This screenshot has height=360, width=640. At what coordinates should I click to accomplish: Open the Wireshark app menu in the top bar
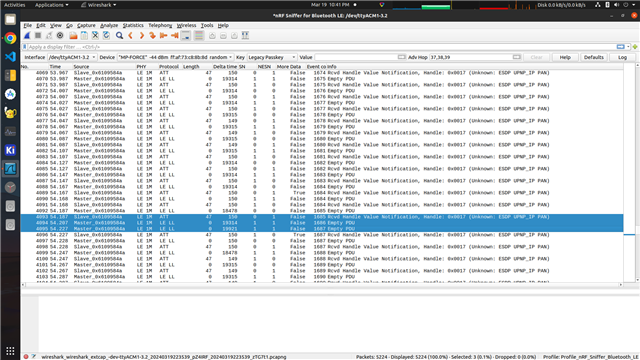[x=98, y=5]
